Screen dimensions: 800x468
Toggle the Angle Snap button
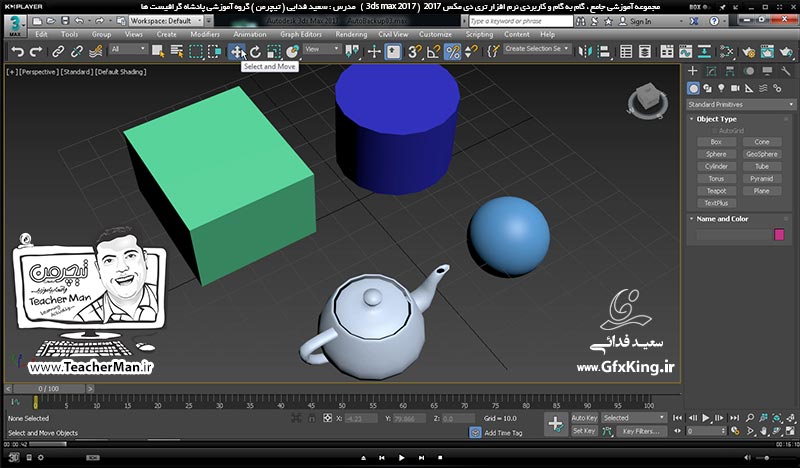tap(434, 52)
